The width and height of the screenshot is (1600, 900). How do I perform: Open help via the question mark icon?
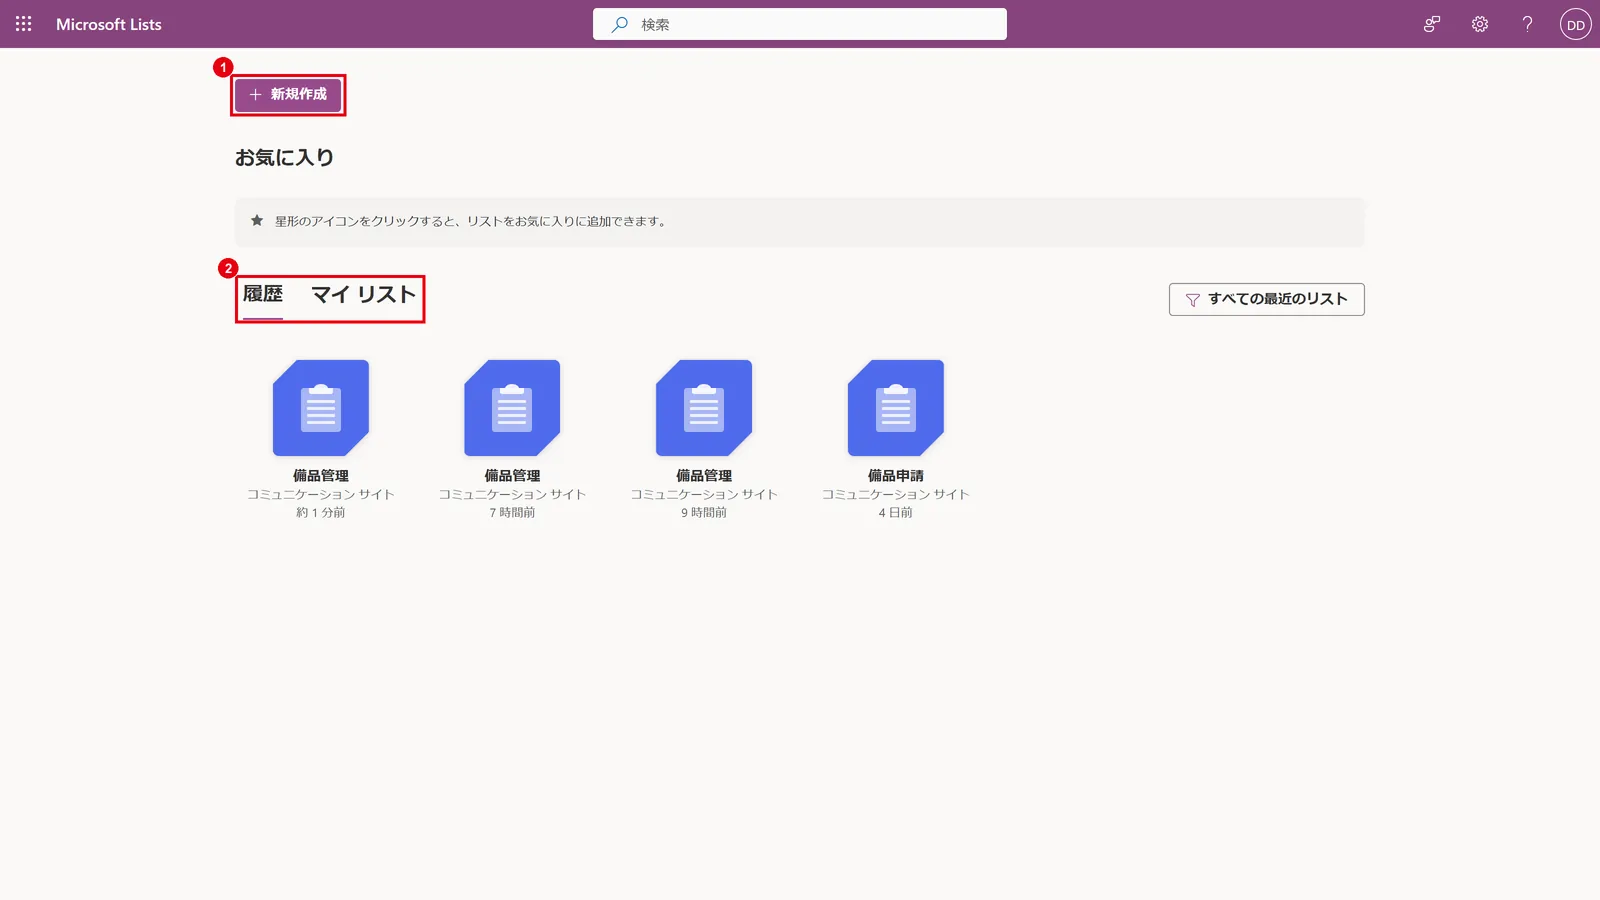click(1527, 24)
